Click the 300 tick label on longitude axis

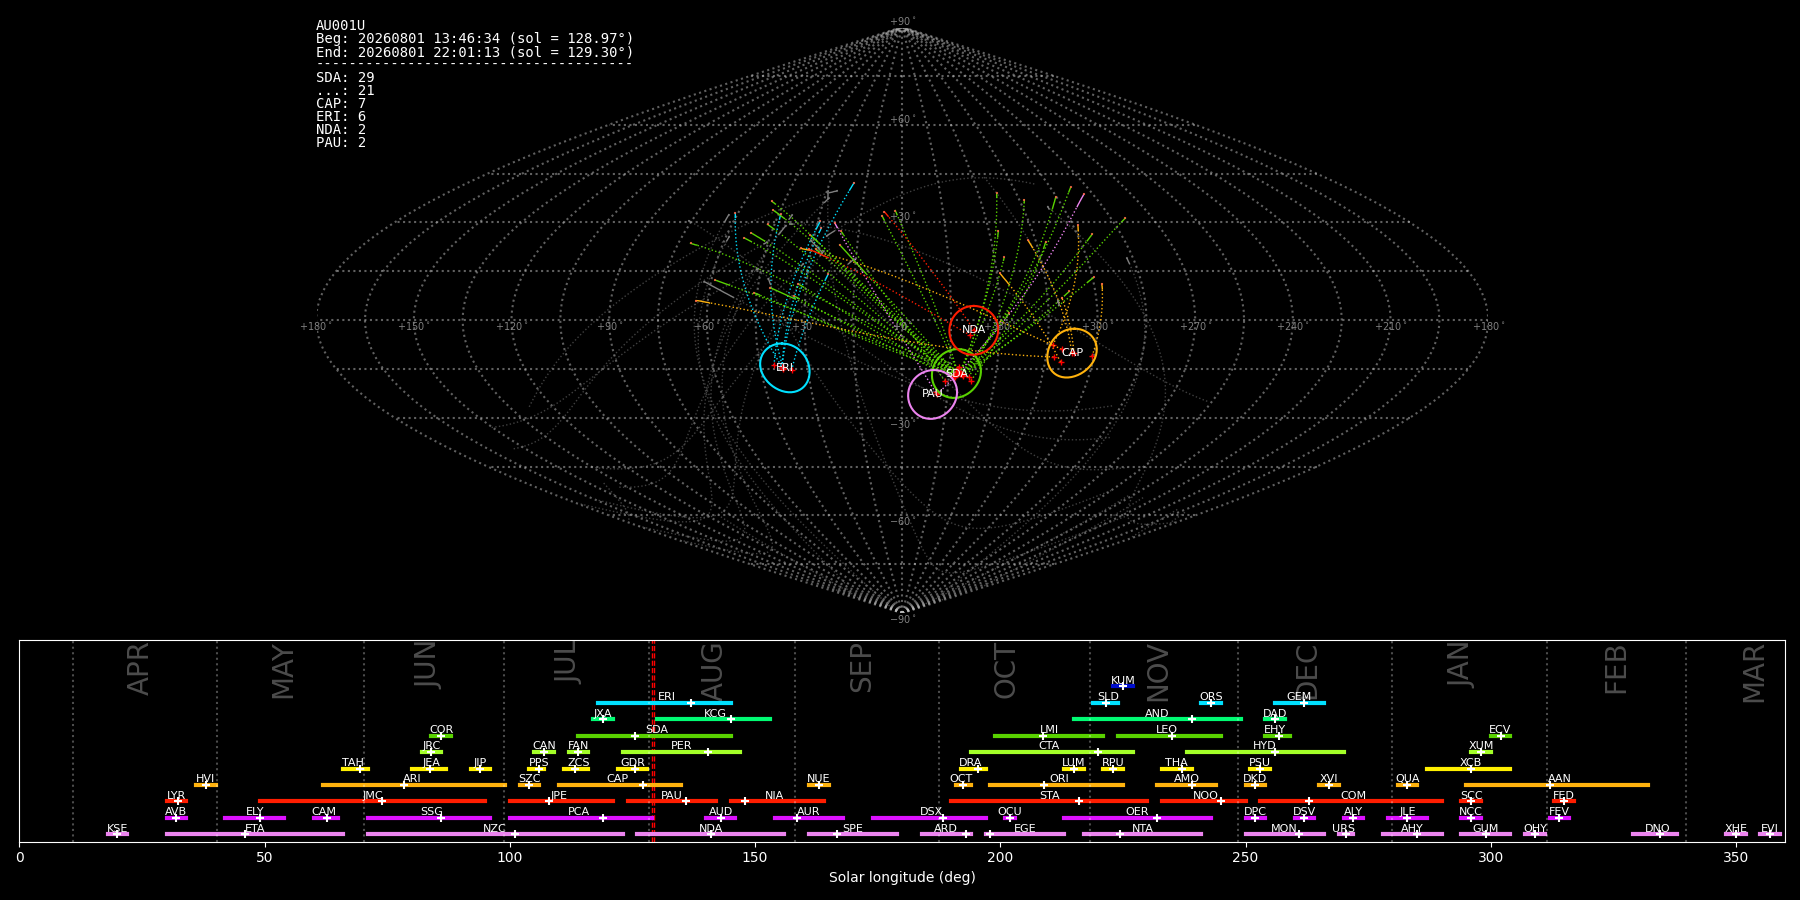point(1490,858)
